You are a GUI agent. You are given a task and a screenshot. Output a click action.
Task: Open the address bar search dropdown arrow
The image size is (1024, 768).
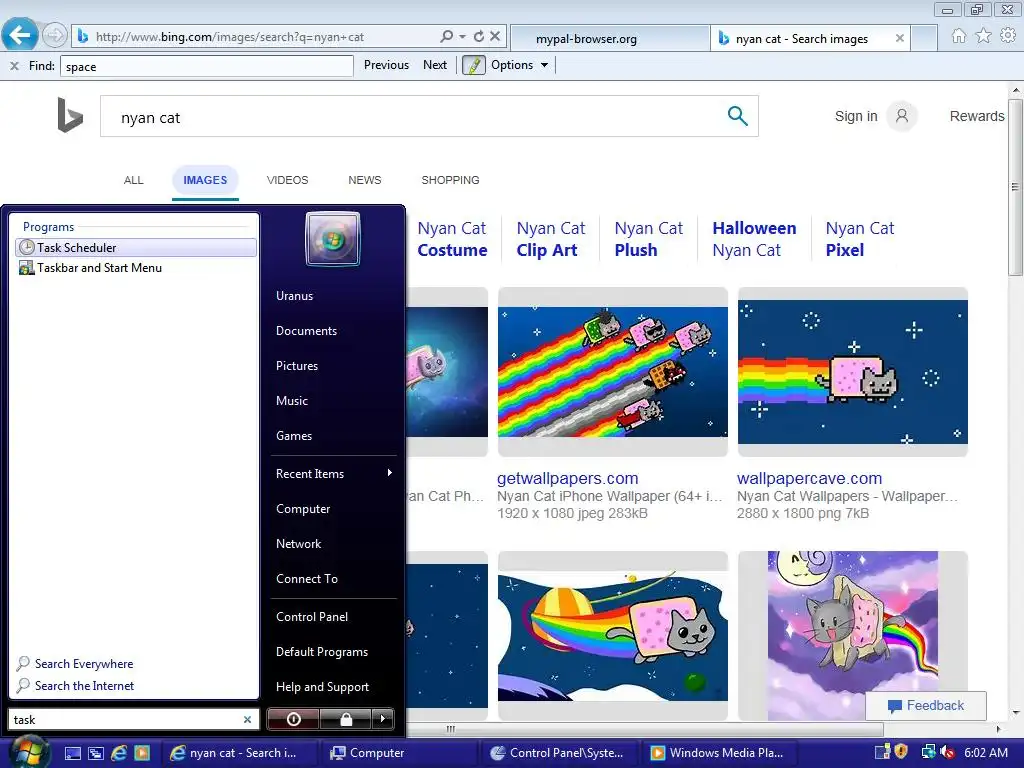coord(462,37)
